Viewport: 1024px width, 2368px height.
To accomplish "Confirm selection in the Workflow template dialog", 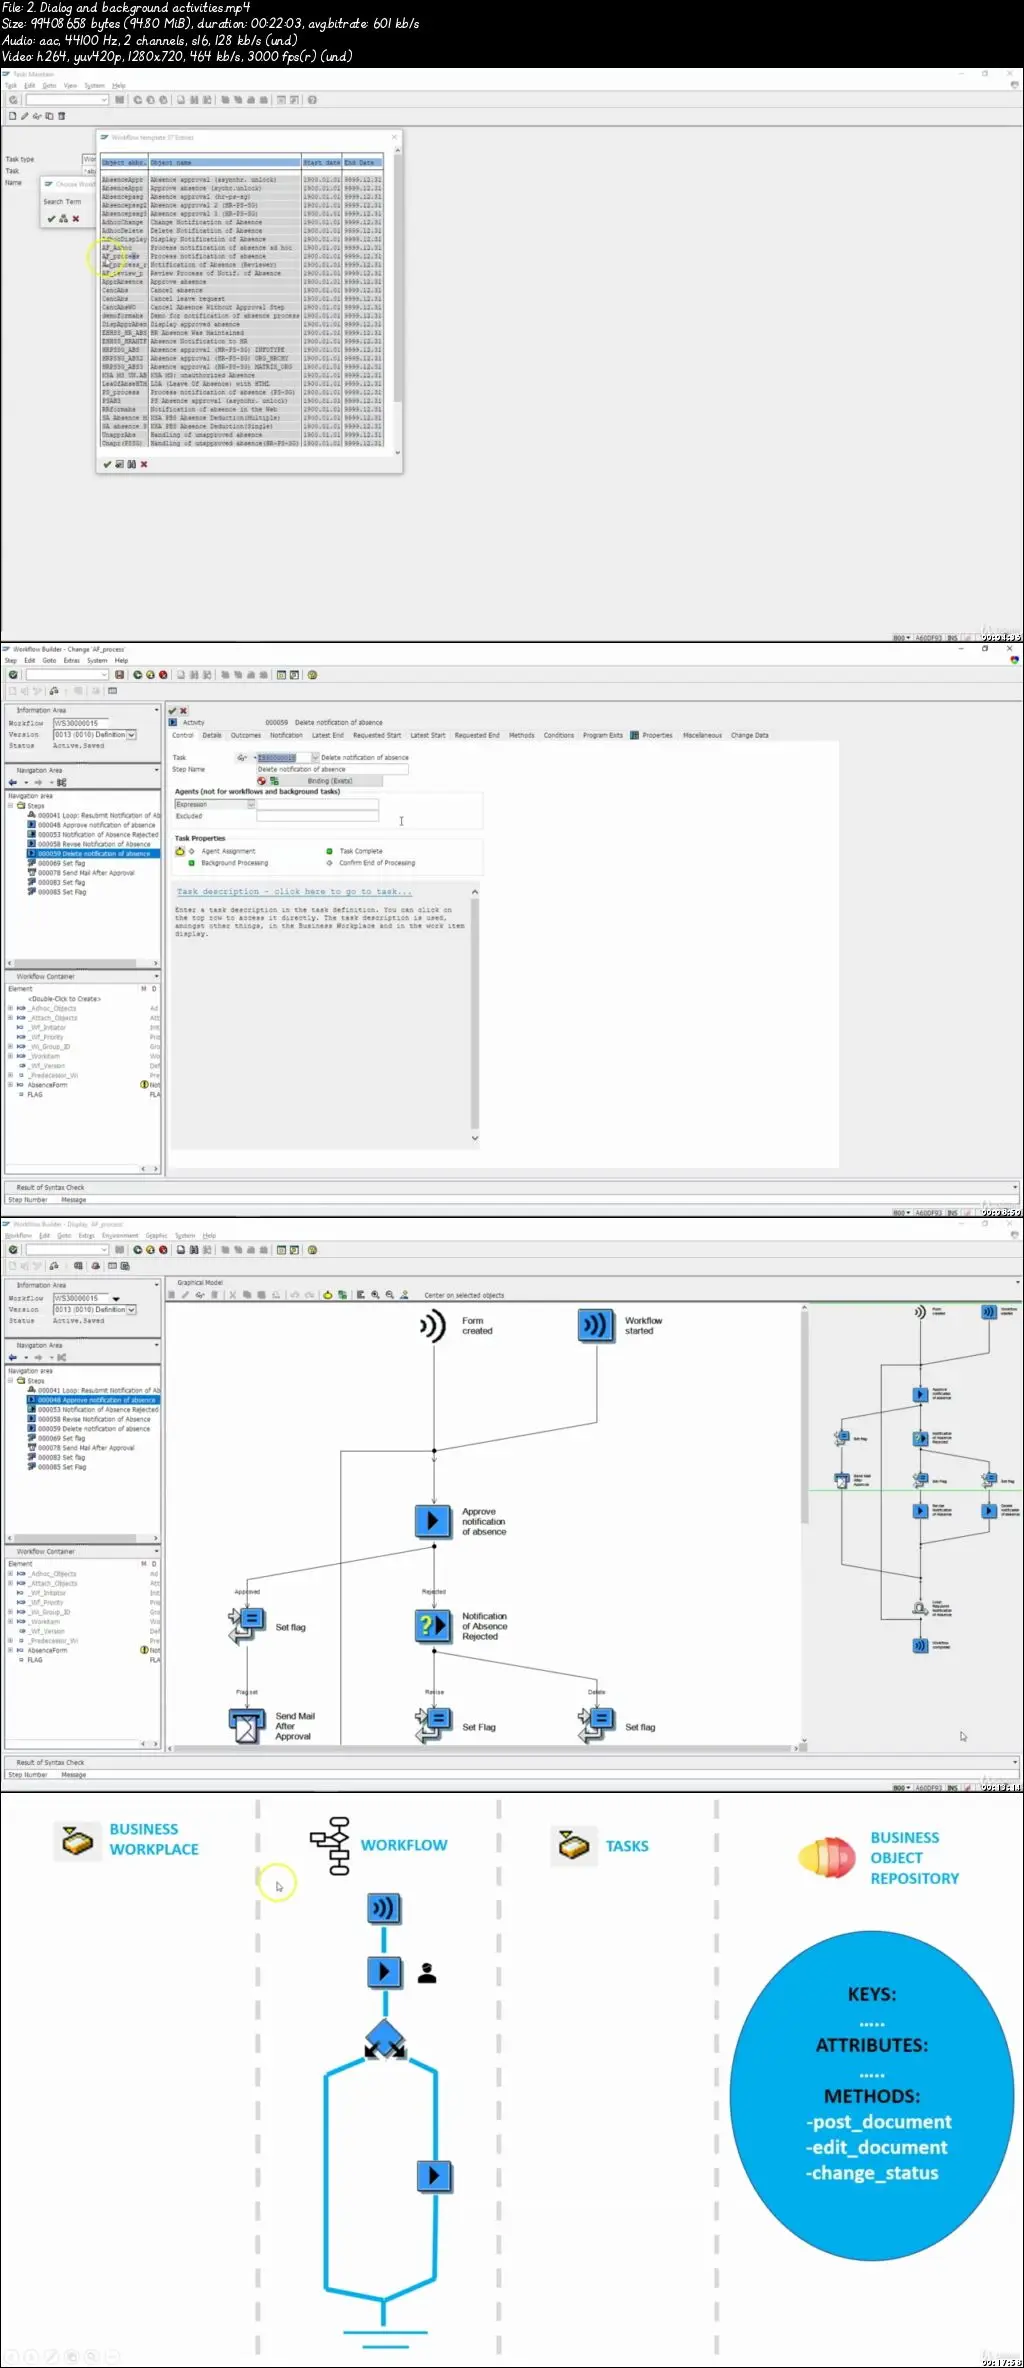I will coord(107,464).
